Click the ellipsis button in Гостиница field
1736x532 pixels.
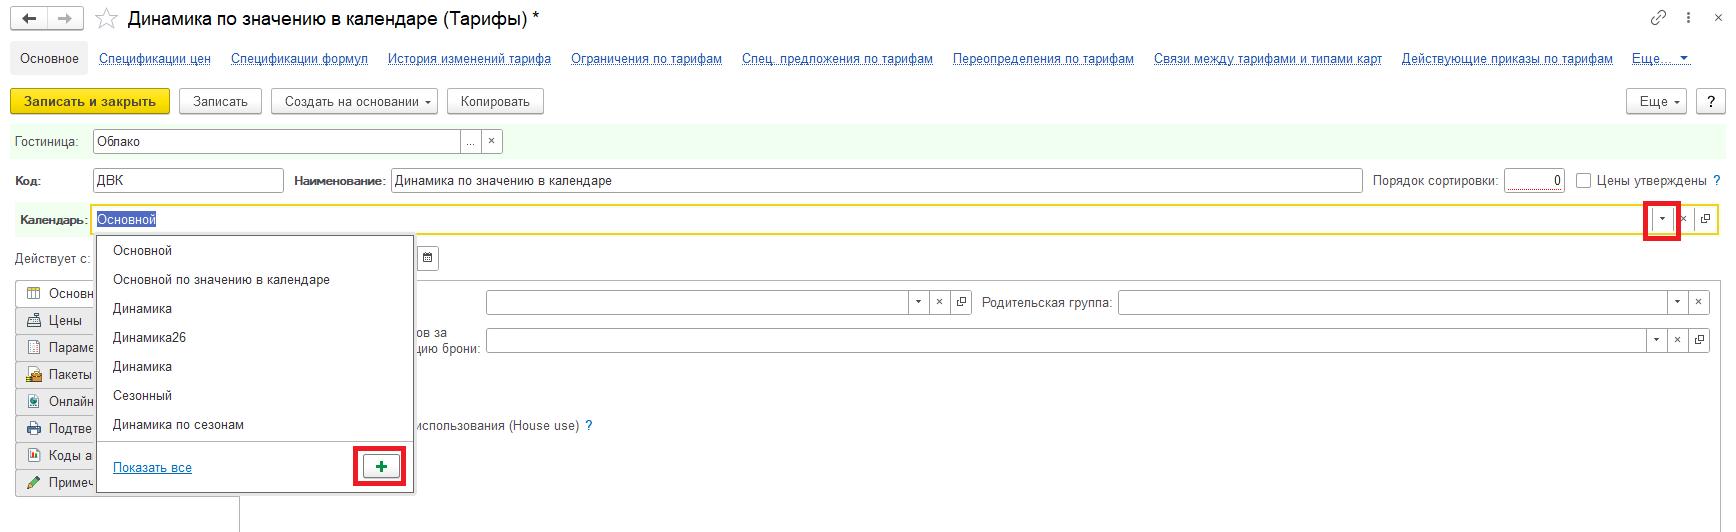pyautogui.click(x=470, y=142)
